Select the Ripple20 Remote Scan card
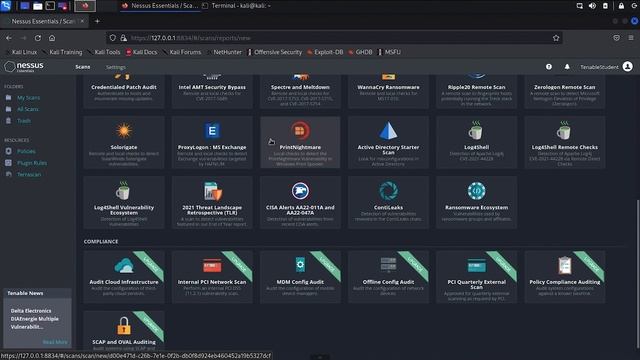640x360 pixels. click(x=476, y=91)
